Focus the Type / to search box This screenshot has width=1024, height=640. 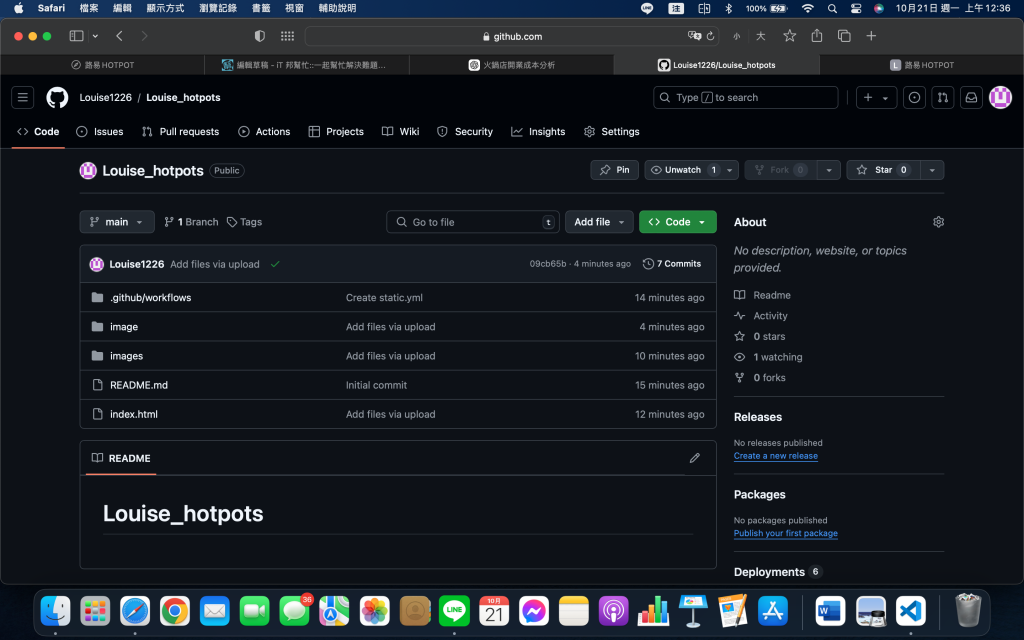(x=745, y=97)
